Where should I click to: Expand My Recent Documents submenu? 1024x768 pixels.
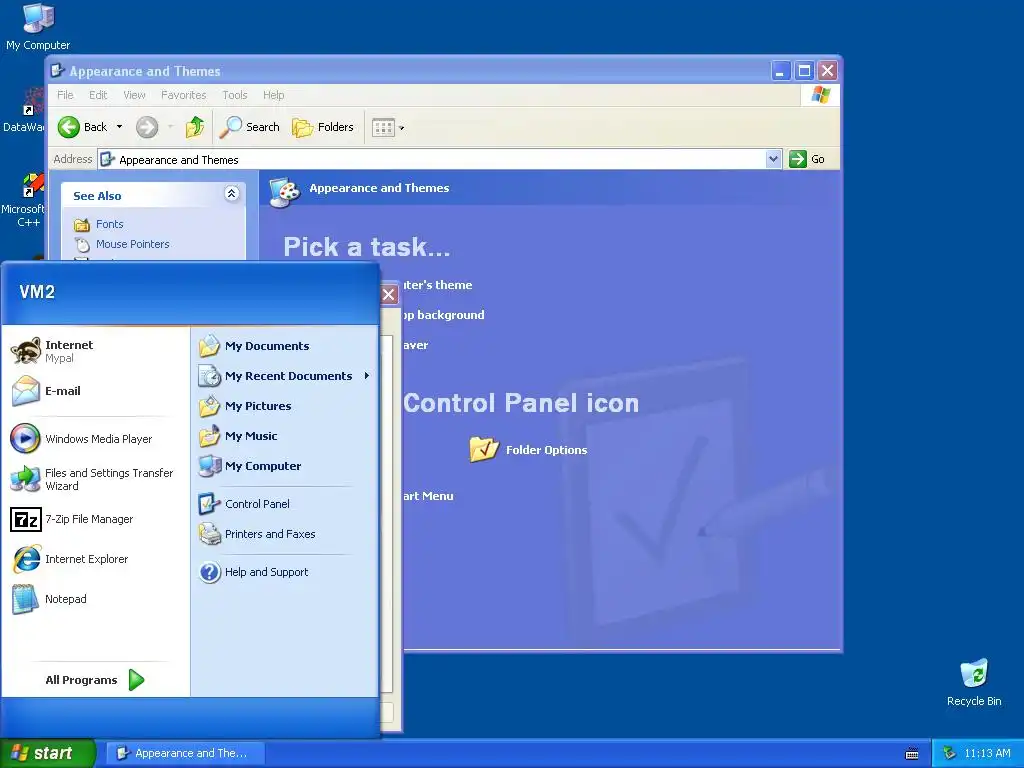pos(284,376)
